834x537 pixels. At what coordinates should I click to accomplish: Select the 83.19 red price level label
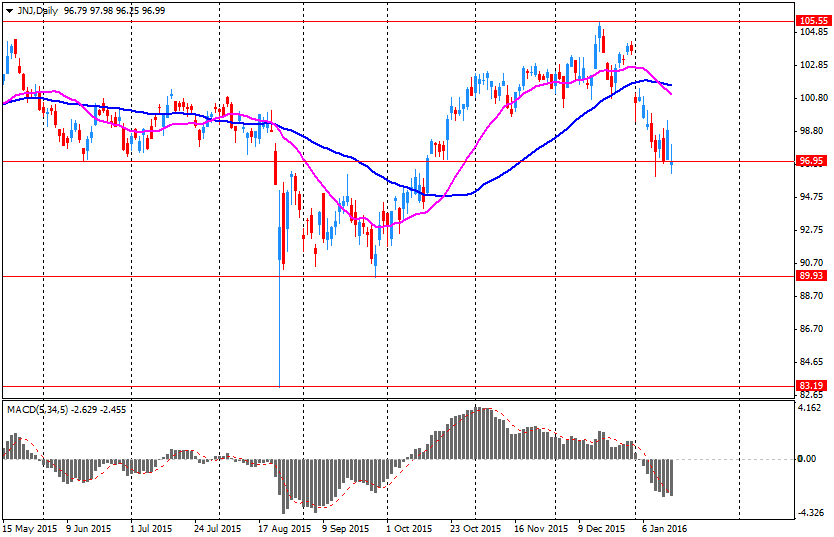click(811, 385)
